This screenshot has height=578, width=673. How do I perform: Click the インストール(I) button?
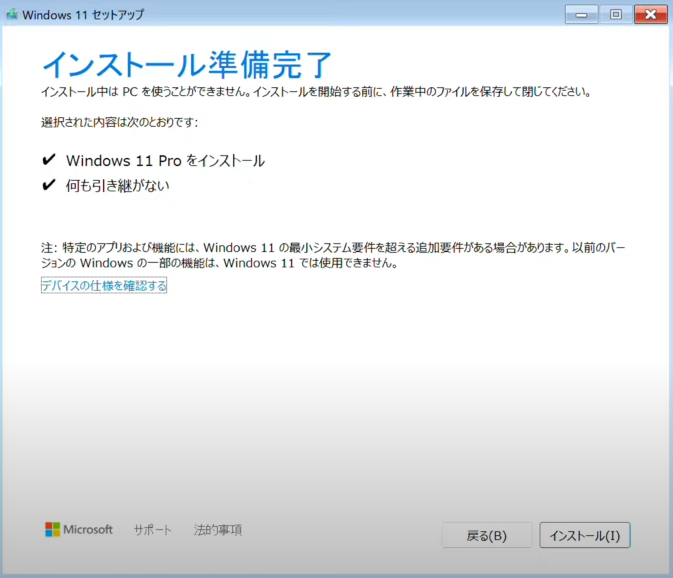[585, 535]
